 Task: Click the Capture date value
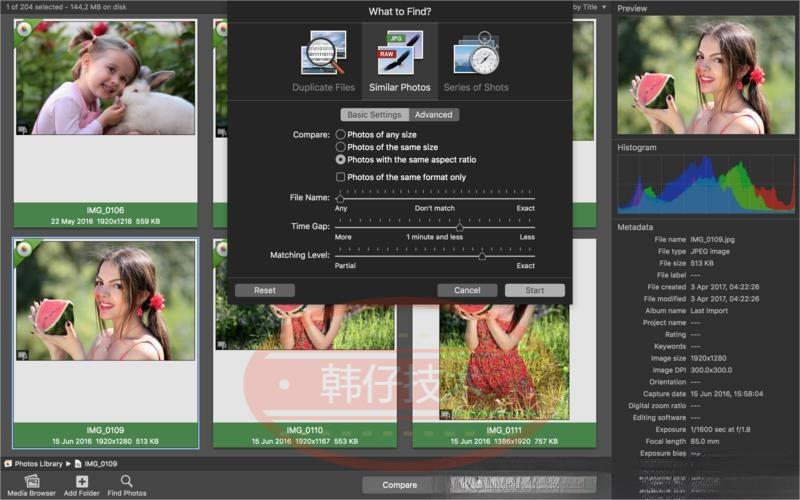pyautogui.click(x=727, y=394)
